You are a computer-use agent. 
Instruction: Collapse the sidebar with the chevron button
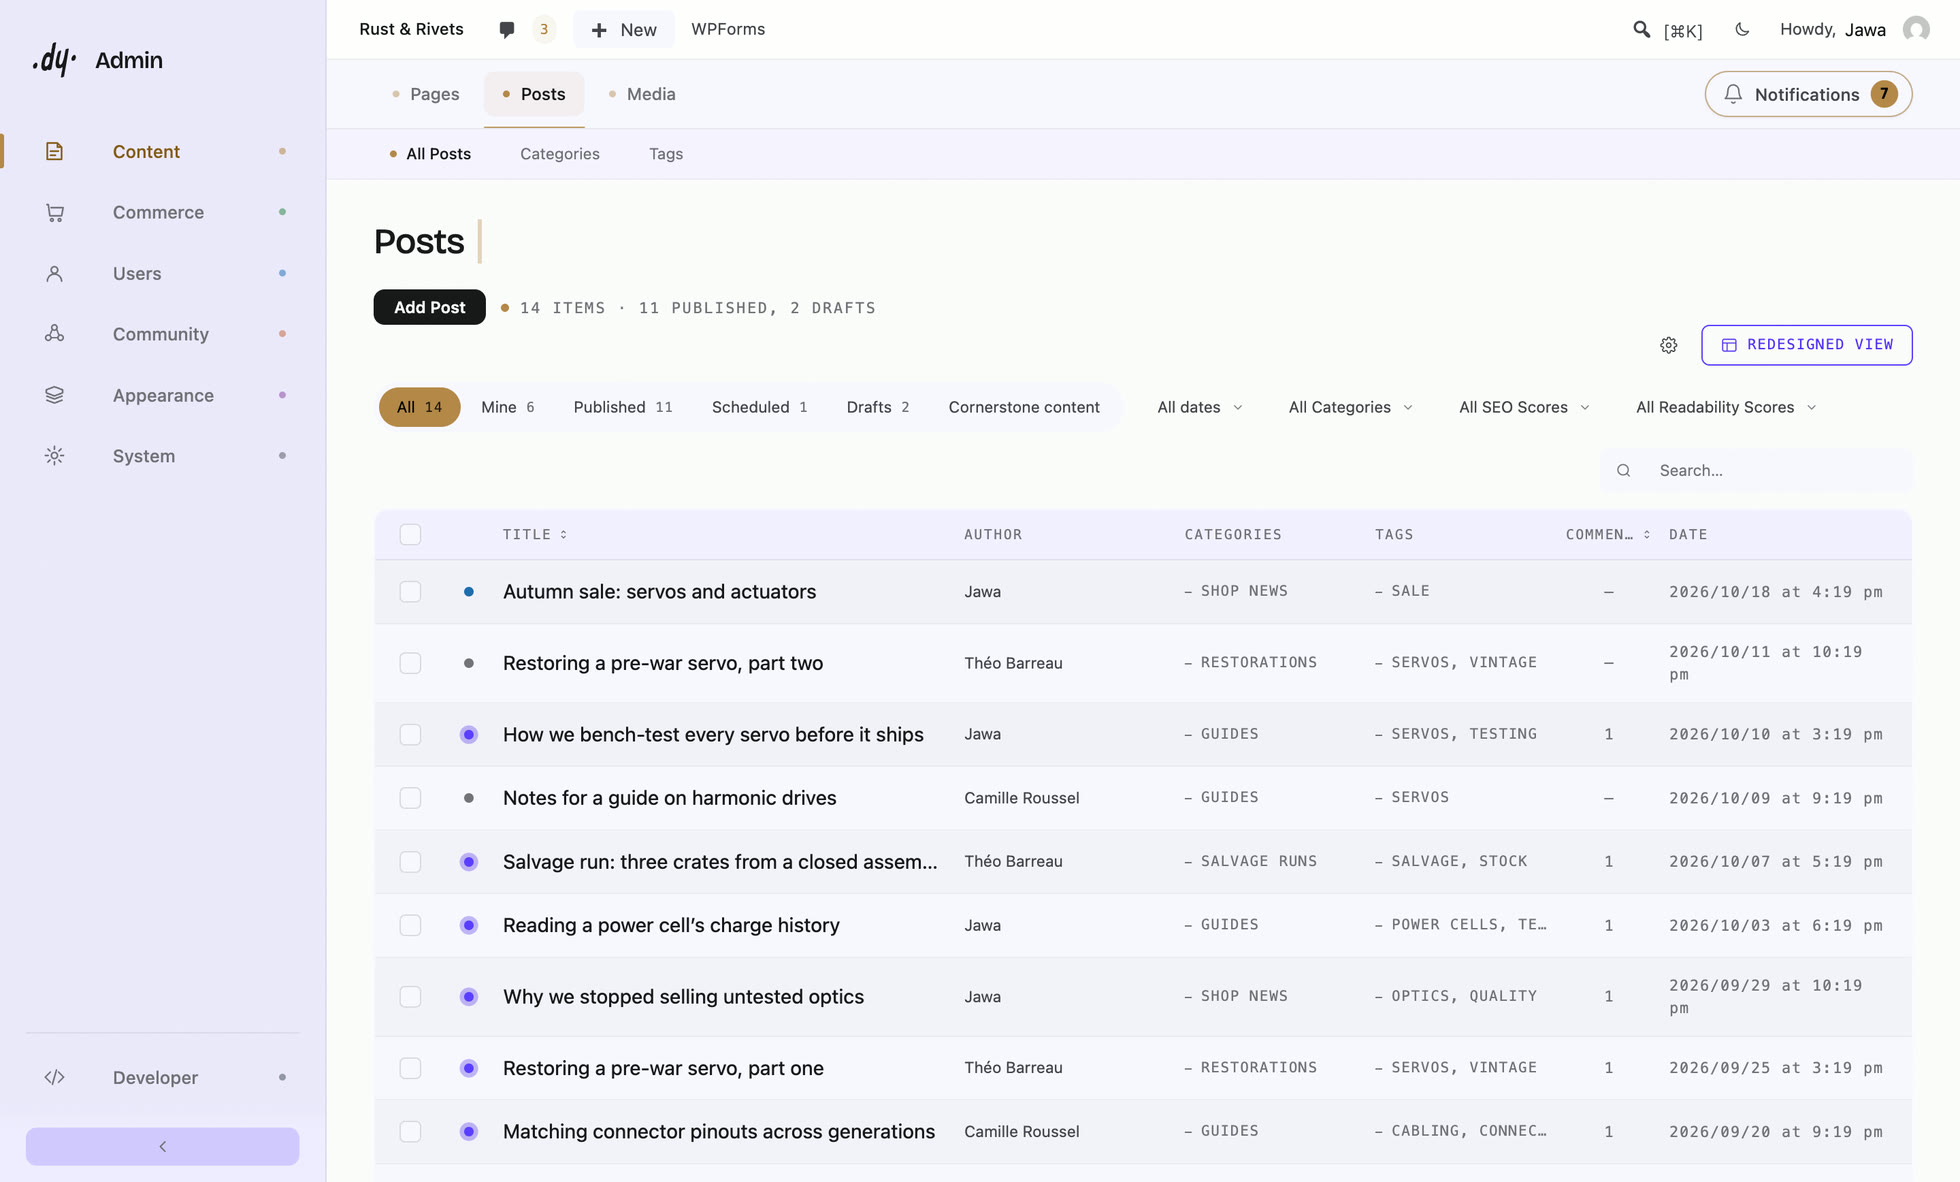162,1146
